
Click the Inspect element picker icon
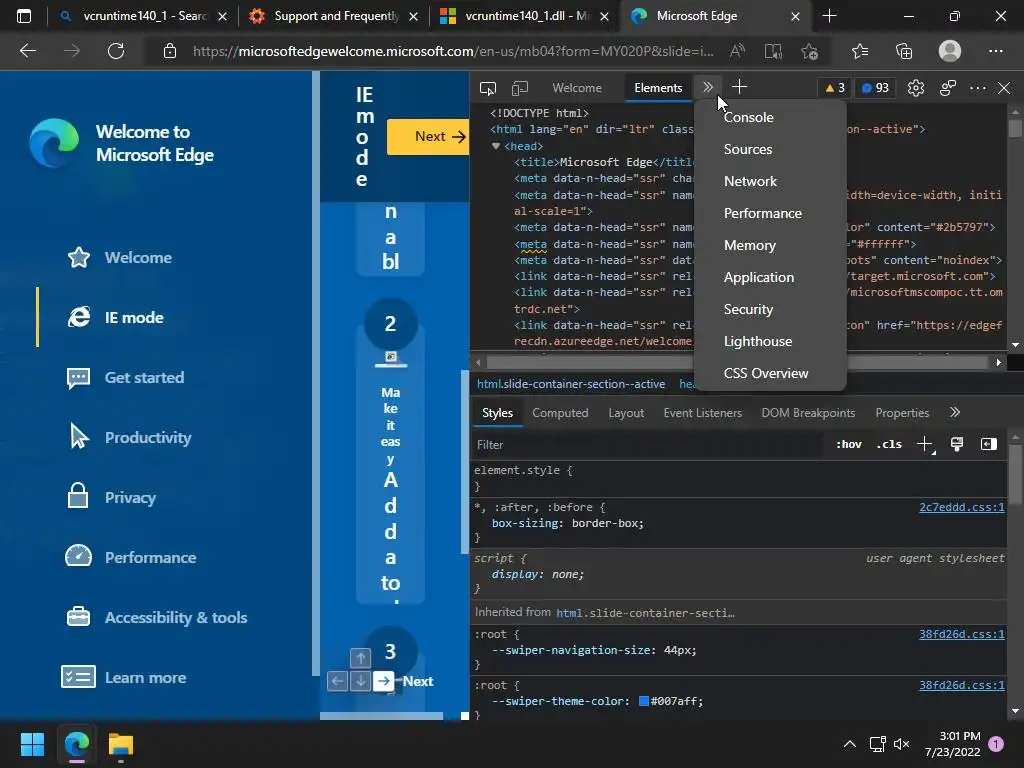[488, 88]
